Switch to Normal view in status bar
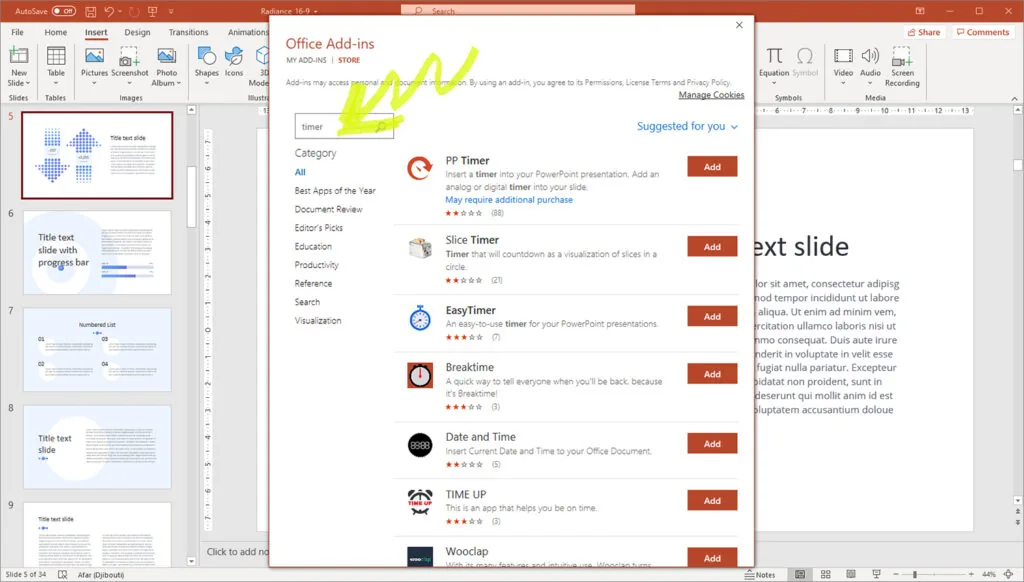This screenshot has width=1024, height=582. (x=800, y=574)
